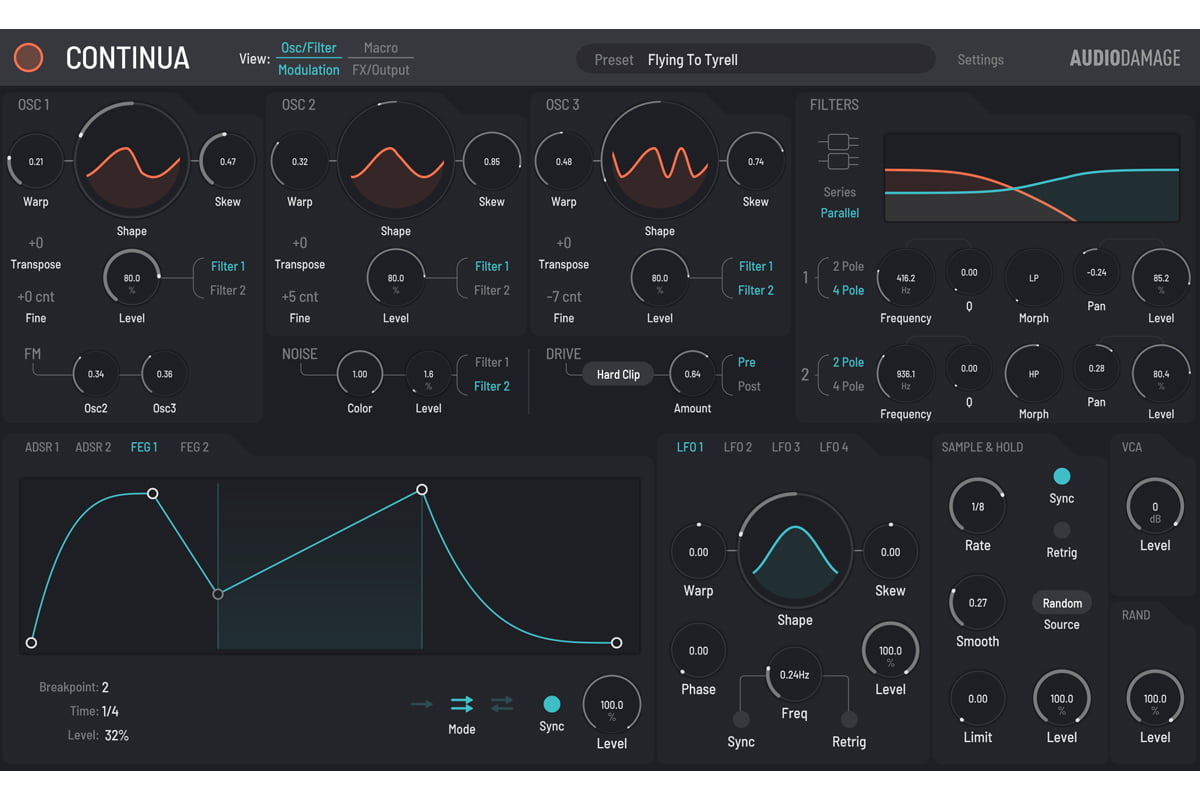Click the breakpoint Level value 32%
The height and width of the screenshot is (800, 1200).
(x=116, y=735)
